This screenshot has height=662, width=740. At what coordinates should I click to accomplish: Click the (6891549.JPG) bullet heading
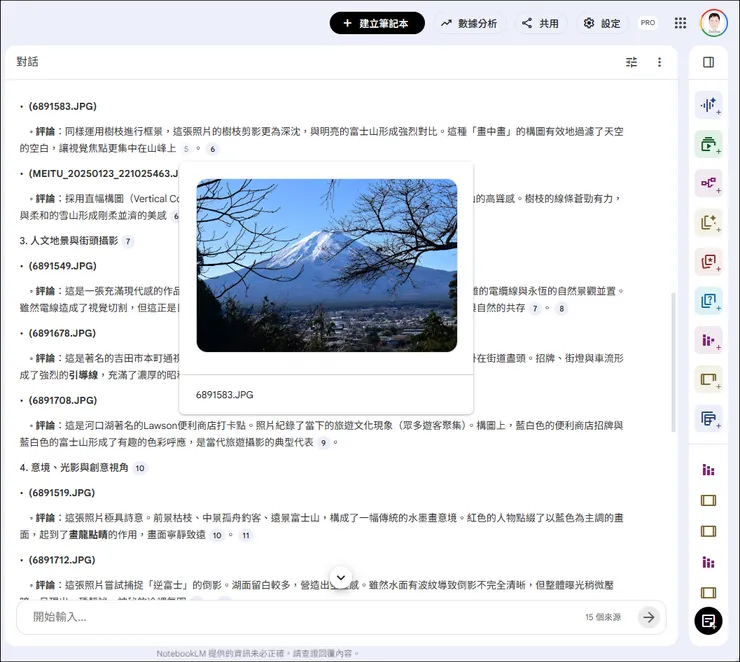pyautogui.click(x=62, y=266)
